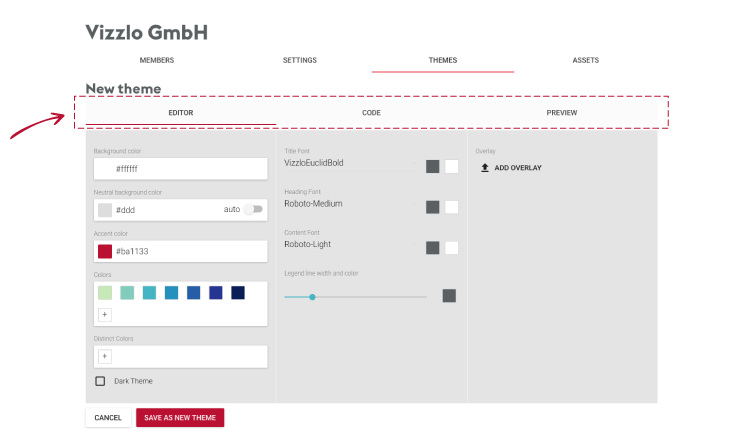Pick the Title Font dark grey swatch
The image size is (740, 442).
(433, 167)
